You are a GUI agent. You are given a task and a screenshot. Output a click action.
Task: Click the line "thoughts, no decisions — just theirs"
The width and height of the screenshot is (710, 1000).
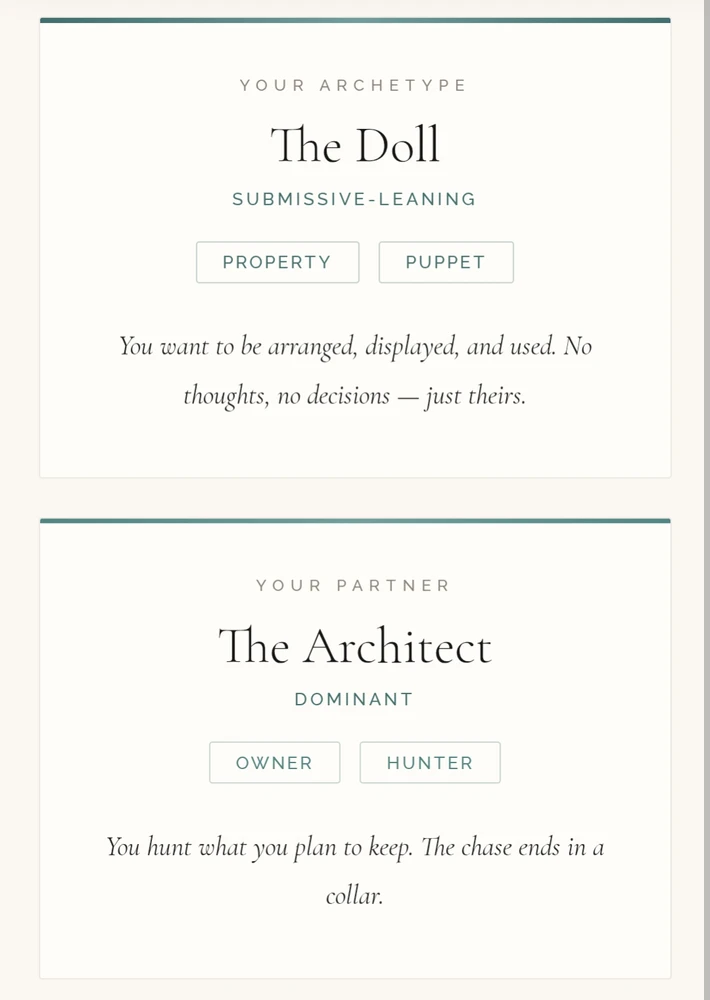(x=354, y=396)
